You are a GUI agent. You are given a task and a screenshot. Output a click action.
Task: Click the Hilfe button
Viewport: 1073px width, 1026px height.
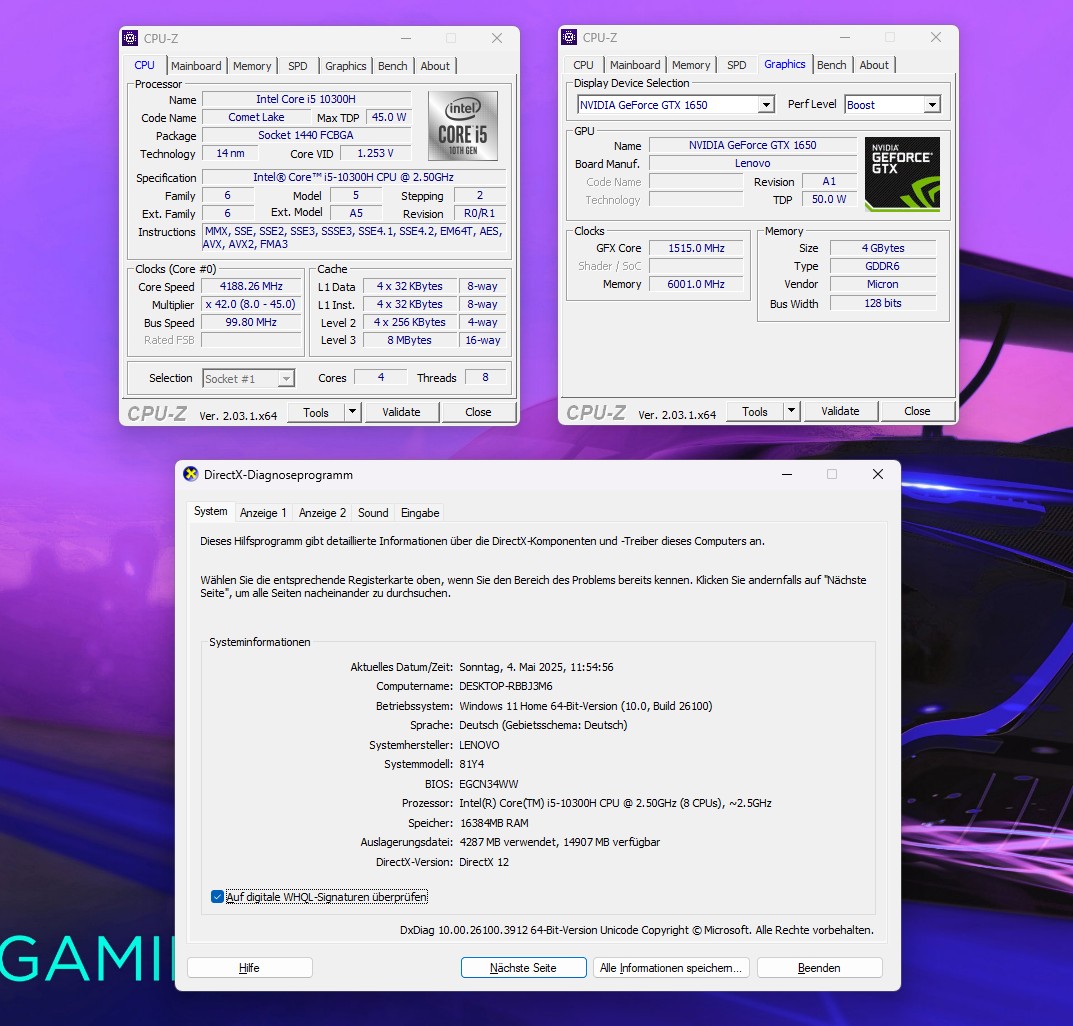pyautogui.click(x=249, y=968)
